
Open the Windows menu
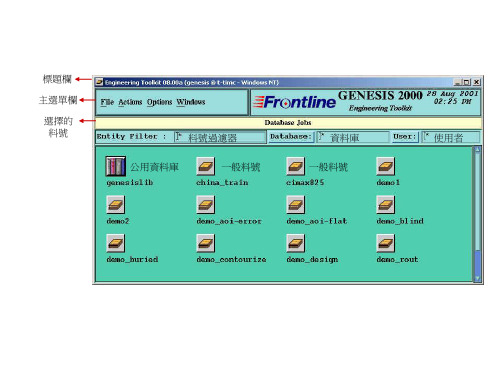tap(191, 102)
